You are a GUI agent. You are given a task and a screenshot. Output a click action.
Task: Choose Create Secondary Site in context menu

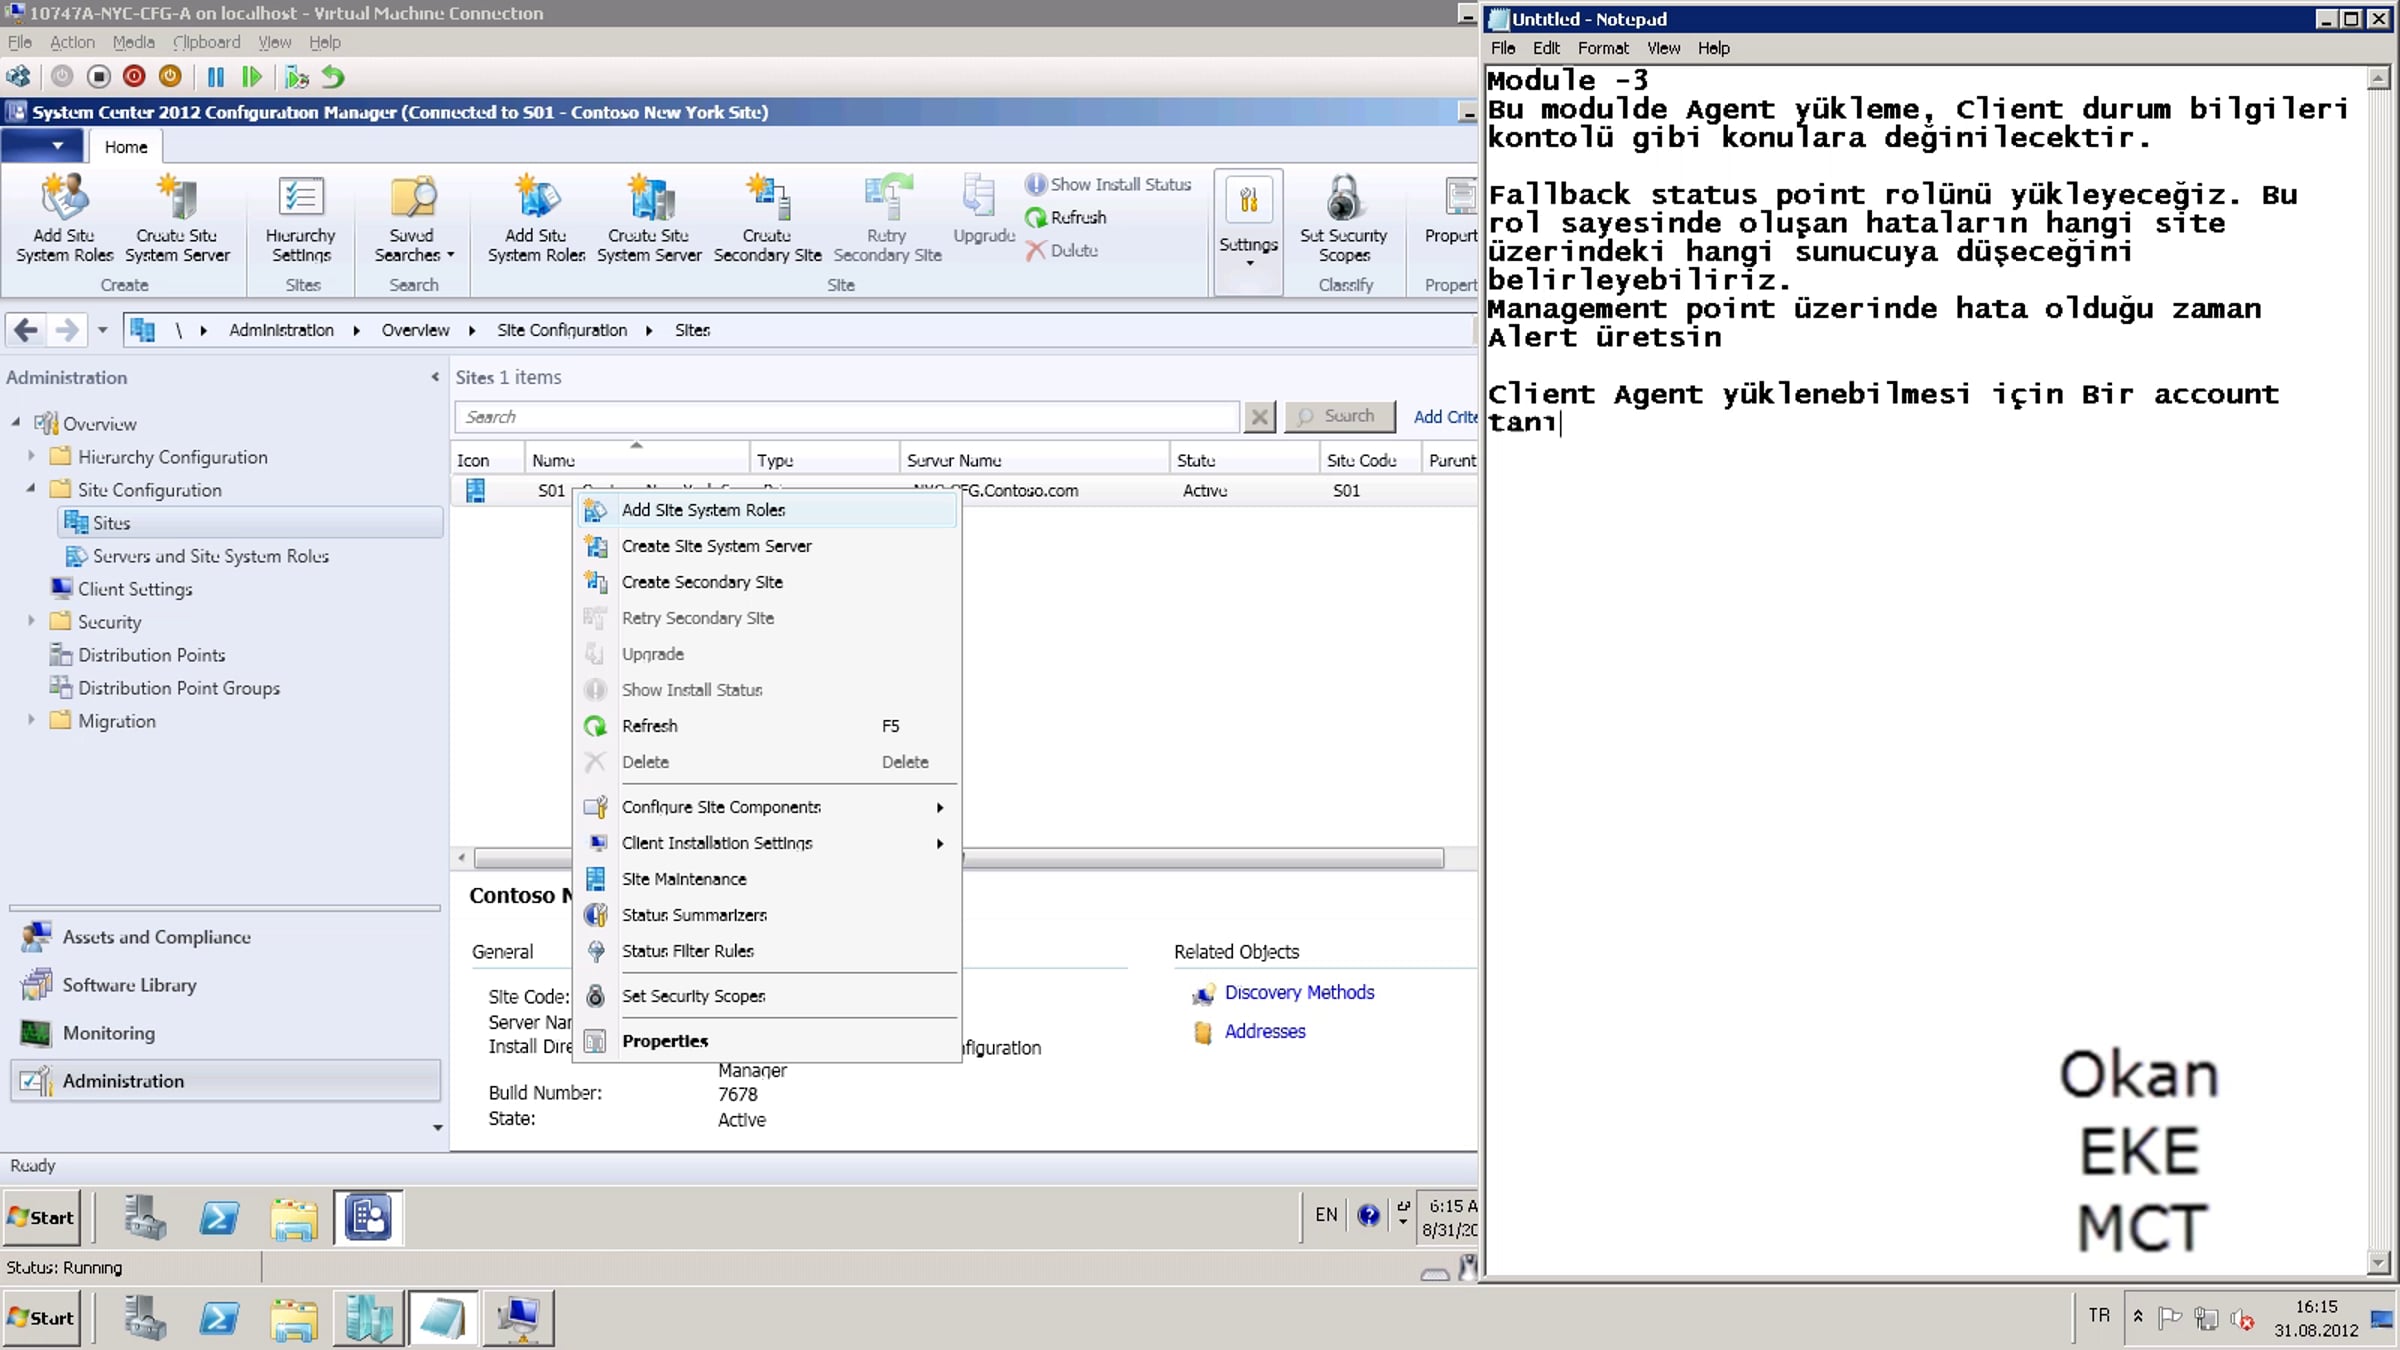767,582
